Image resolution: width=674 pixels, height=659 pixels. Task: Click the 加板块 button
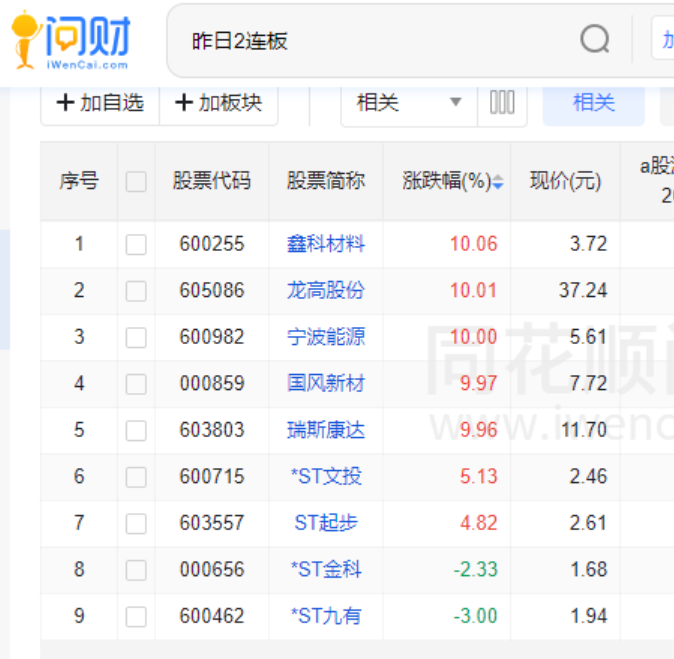pos(218,103)
